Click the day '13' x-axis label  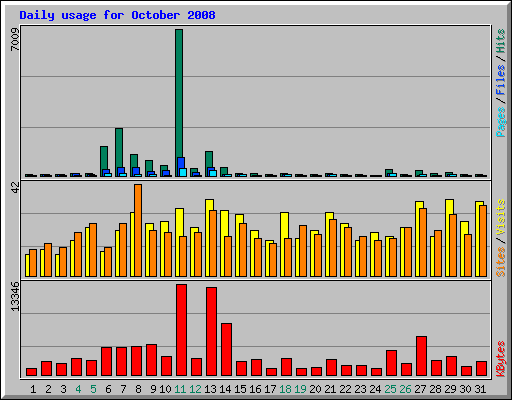(210, 389)
